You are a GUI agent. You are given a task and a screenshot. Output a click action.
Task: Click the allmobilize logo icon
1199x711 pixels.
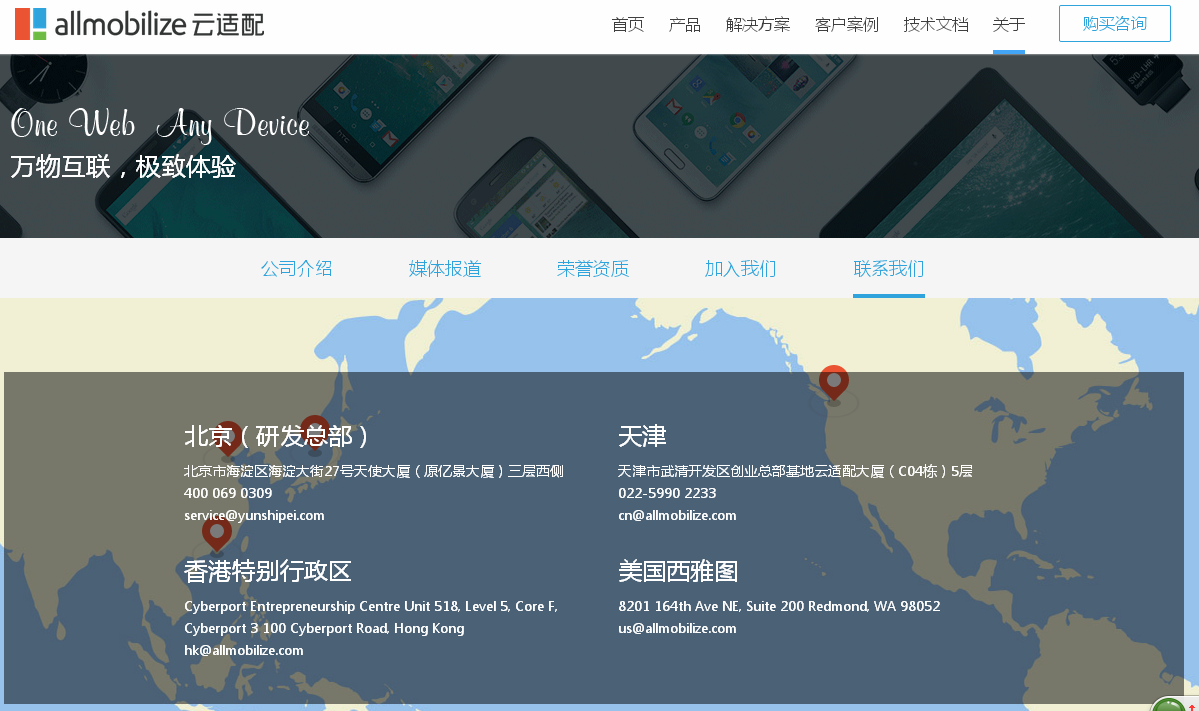(x=30, y=24)
